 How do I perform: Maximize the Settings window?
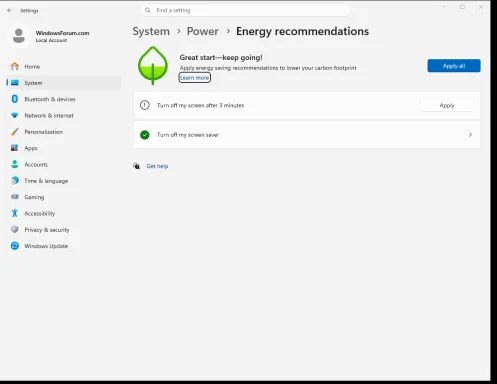462,7
